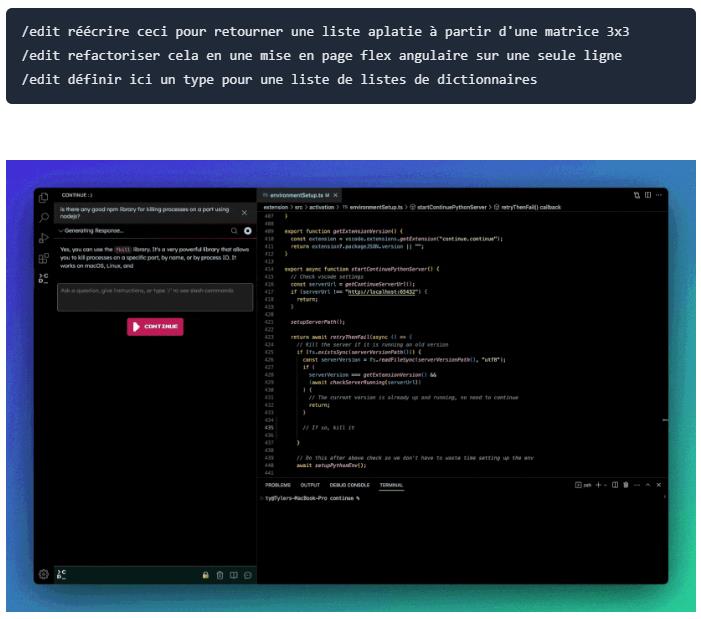Open the editor more actions ellipsis
The width and height of the screenshot is (701, 619).
click(x=659, y=195)
